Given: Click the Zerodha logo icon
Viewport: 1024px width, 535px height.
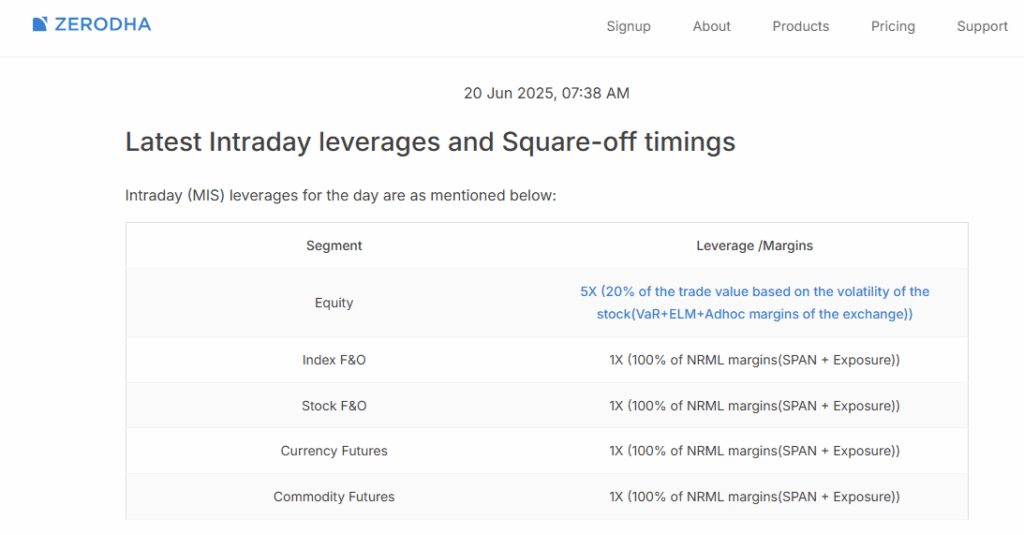Looking at the screenshot, I should [x=40, y=24].
